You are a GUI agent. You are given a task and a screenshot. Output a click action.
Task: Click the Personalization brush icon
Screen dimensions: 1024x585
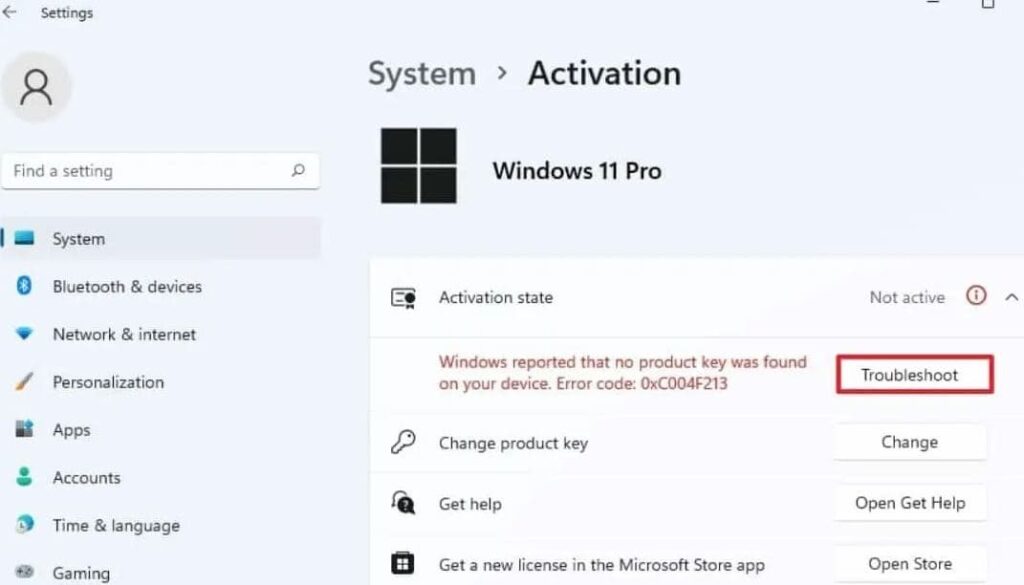click(22, 382)
